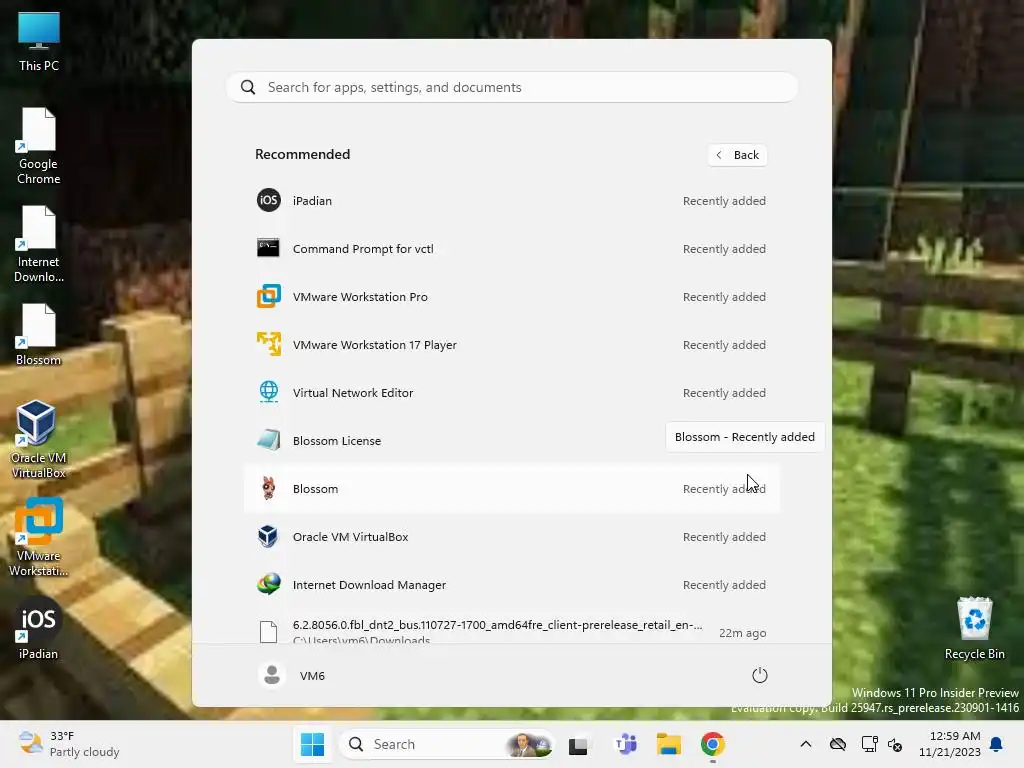
Task: Launch Internet Download Manager from the Recommended list
Action: [x=511, y=584]
